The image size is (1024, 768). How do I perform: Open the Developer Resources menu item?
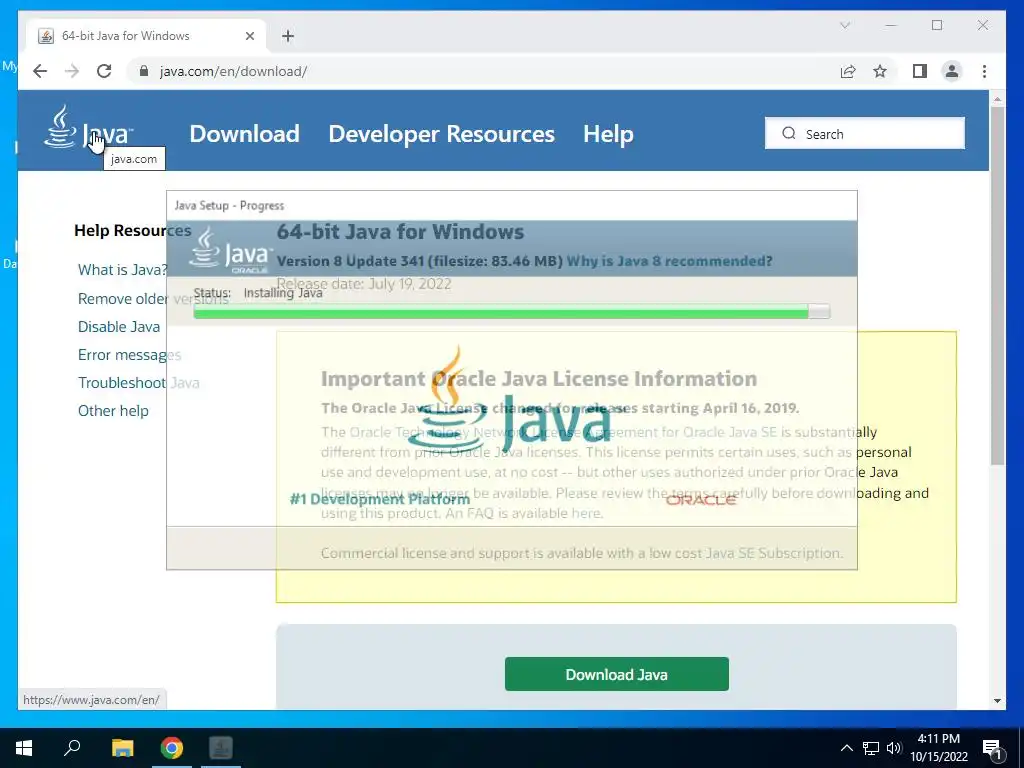coord(441,134)
